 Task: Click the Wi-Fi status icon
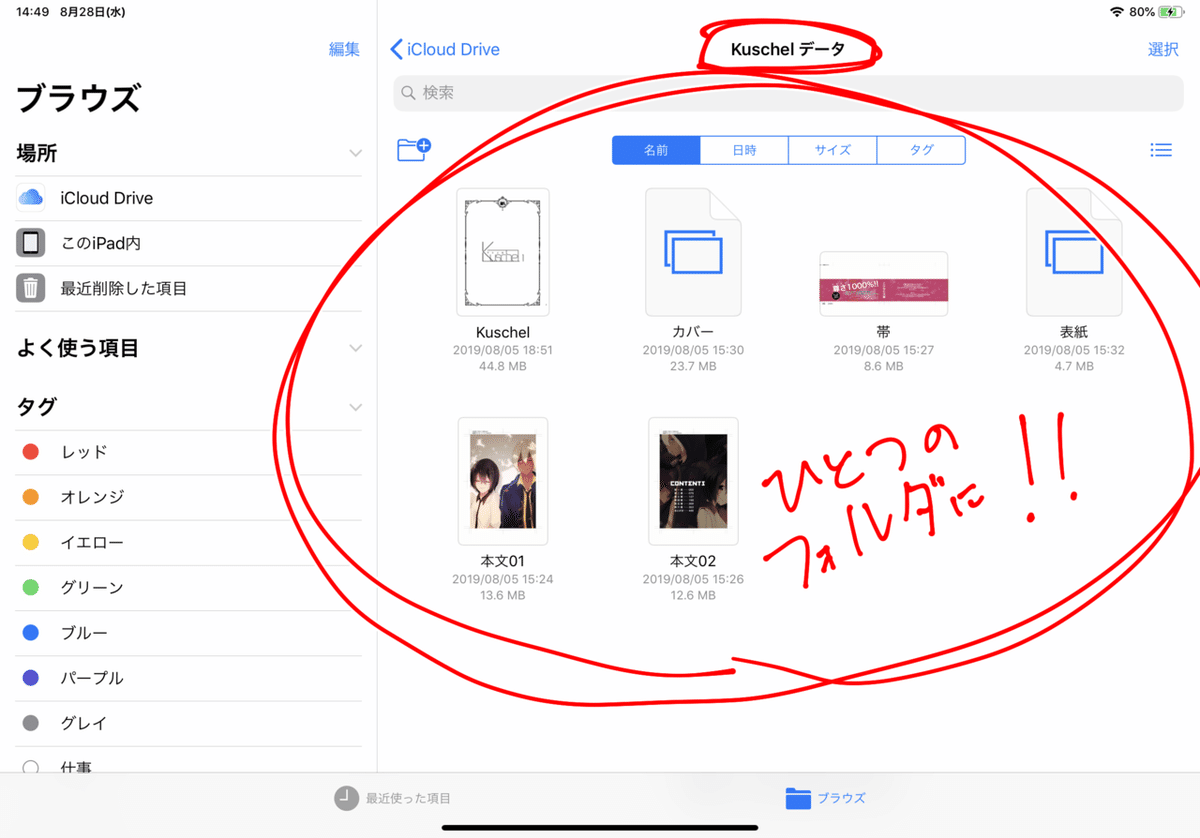tap(1117, 12)
